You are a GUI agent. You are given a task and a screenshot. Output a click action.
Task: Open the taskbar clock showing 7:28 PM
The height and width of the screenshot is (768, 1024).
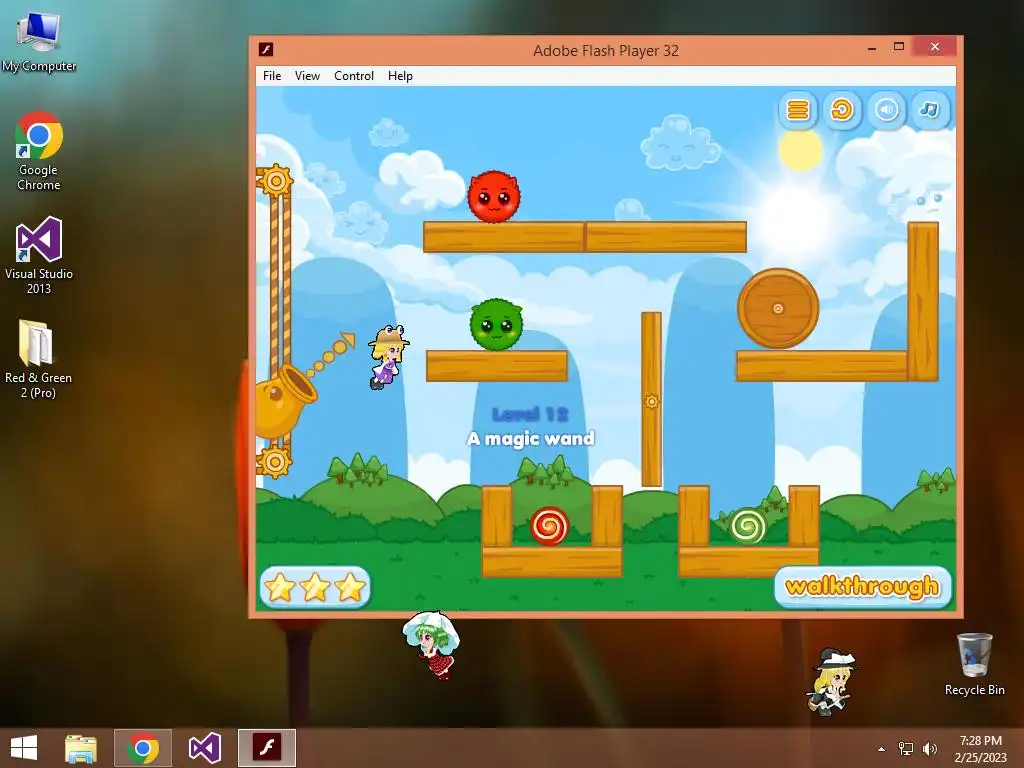pyautogui.click(x=980, y=748)
